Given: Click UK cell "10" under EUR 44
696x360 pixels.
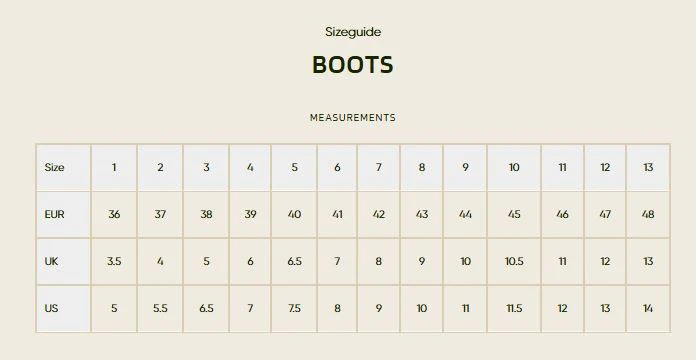Looking at the screenshot, I should click(x=465, y=261).
